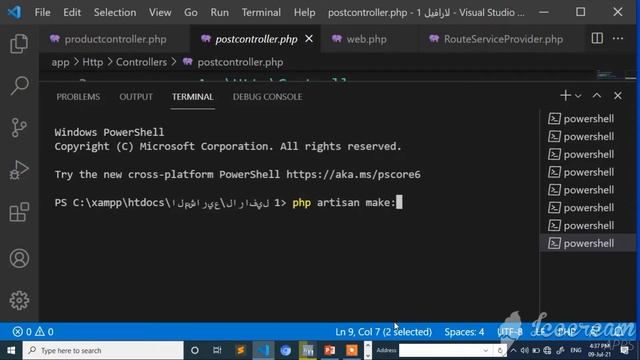
Task: Open the Help menu
Action: 304,12
